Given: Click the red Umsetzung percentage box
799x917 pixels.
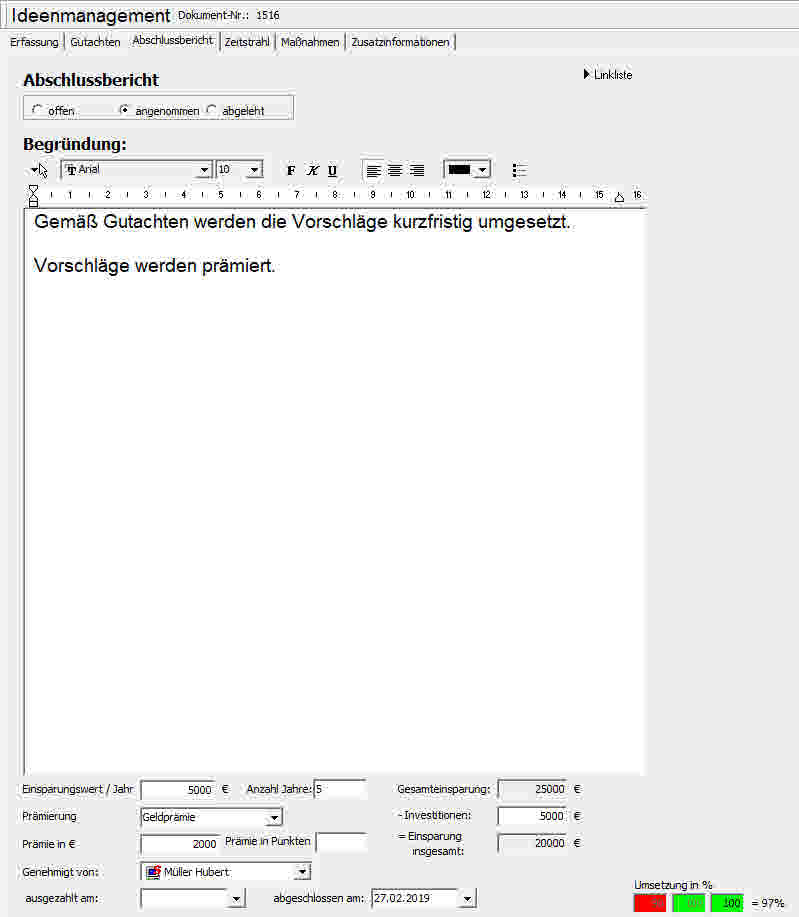Looking at the screenshot, I should coord(649,903).
